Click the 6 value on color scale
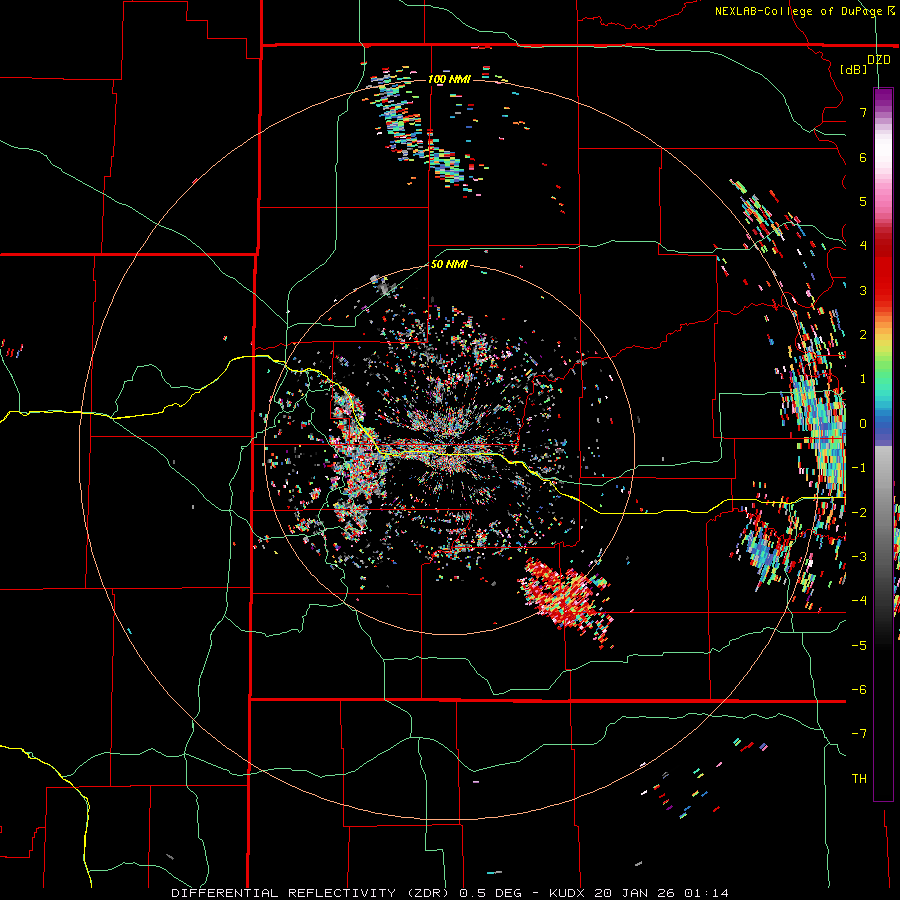 click(x=863, y=157)
